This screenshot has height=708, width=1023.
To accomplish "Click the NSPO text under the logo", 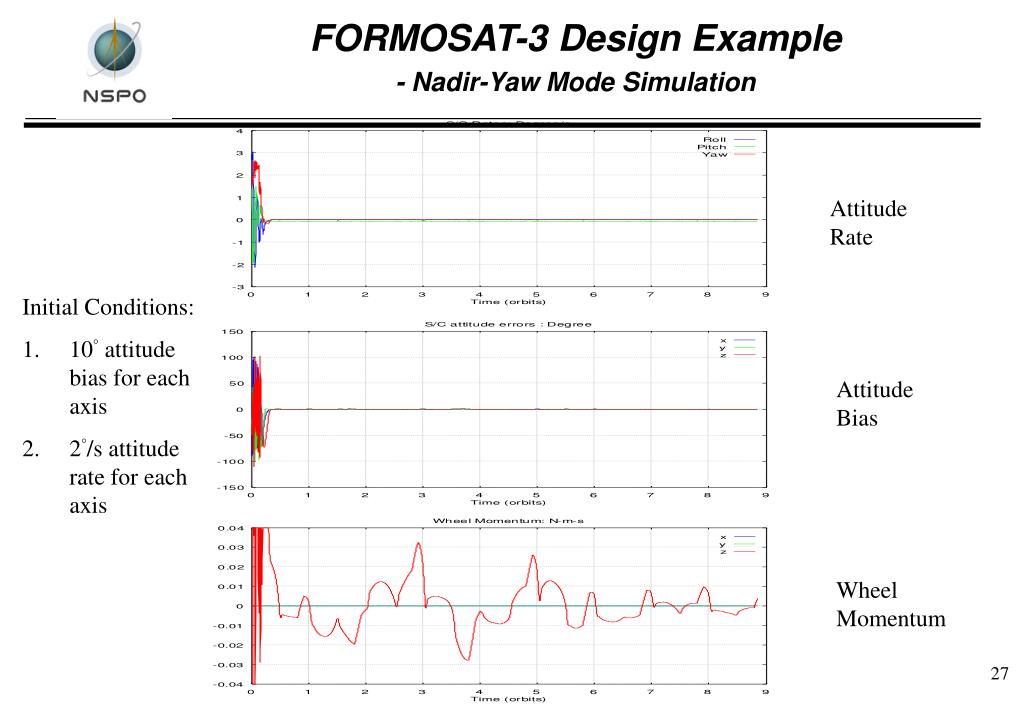I will coord(115,96).
